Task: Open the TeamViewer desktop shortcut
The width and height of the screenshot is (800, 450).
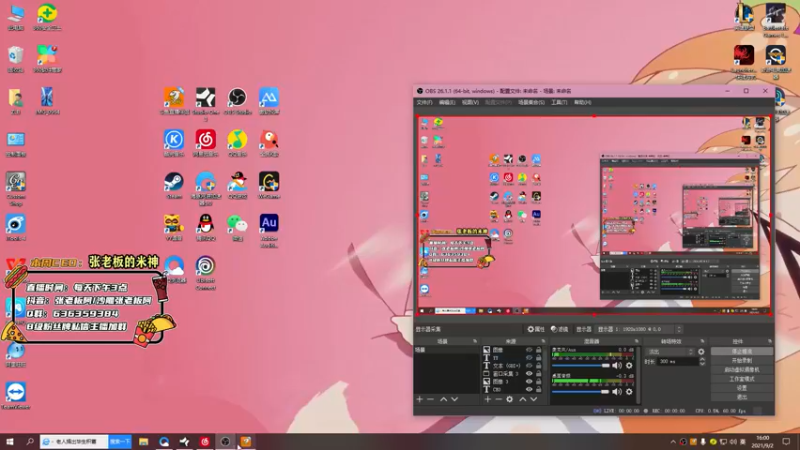Action: [16, 396]
